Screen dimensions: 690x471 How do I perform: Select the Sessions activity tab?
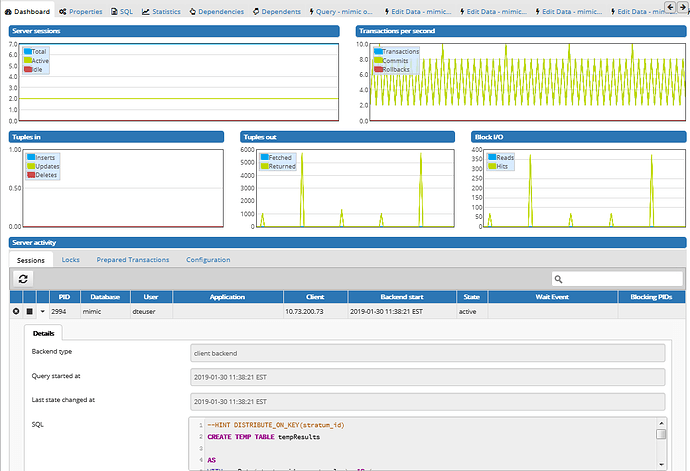(x=31, y=260)
